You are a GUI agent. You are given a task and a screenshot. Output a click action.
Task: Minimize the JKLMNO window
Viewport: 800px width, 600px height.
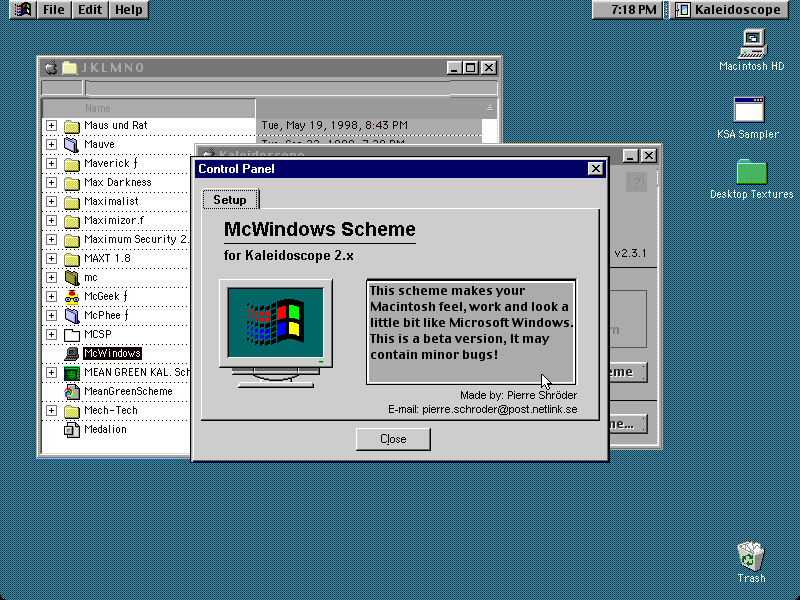pos(454,67)
